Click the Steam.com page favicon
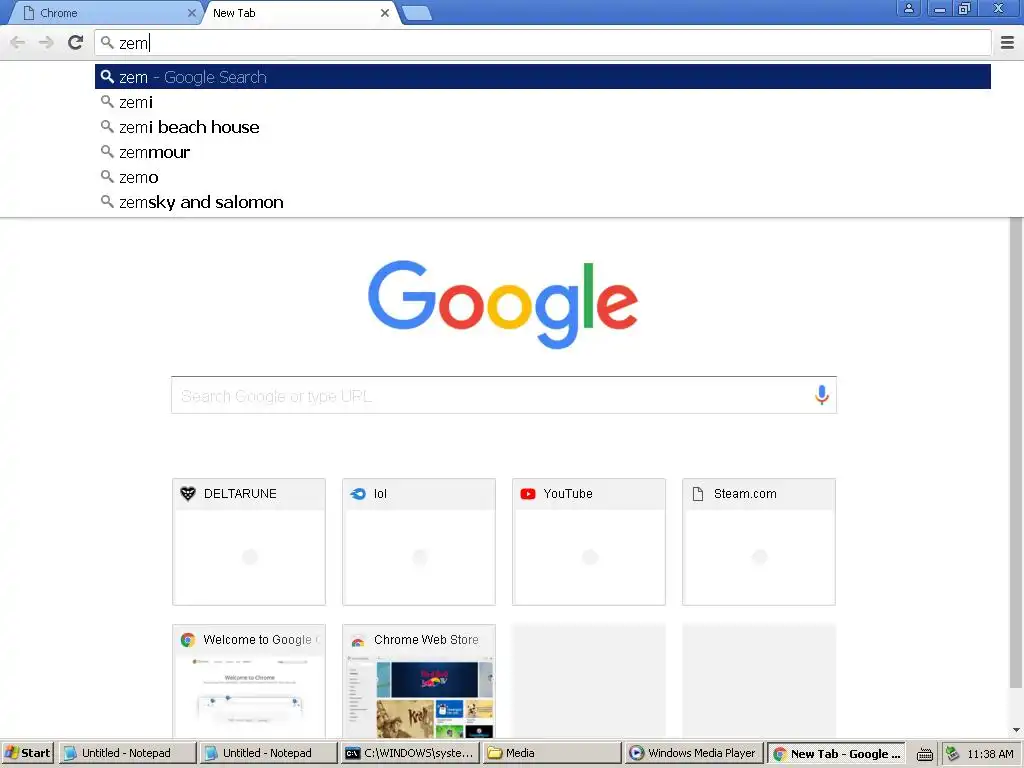 [x=697, y=494]
